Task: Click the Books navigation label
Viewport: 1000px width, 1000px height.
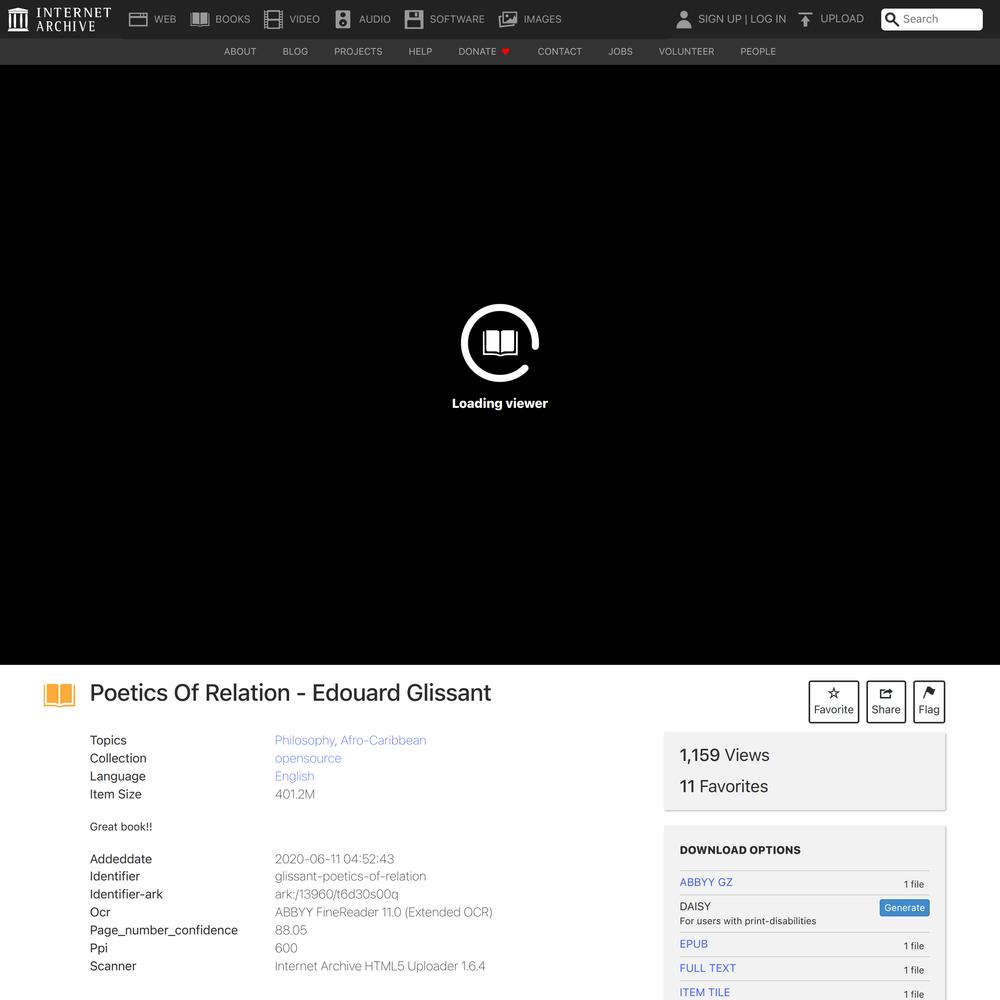Action: point(233,19)
